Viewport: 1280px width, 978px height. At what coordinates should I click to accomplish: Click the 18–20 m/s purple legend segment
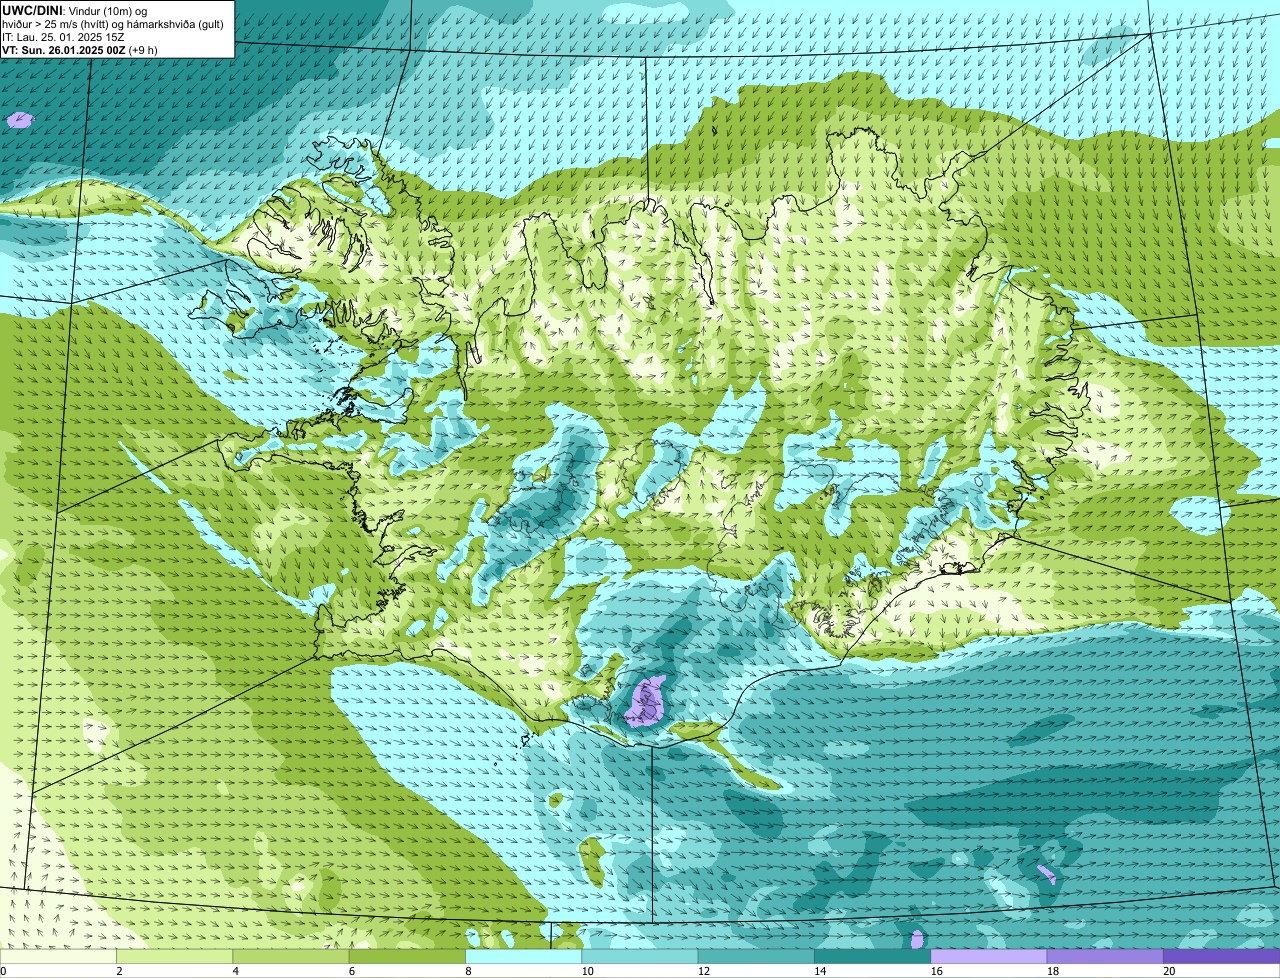(x=1105, y=956)
